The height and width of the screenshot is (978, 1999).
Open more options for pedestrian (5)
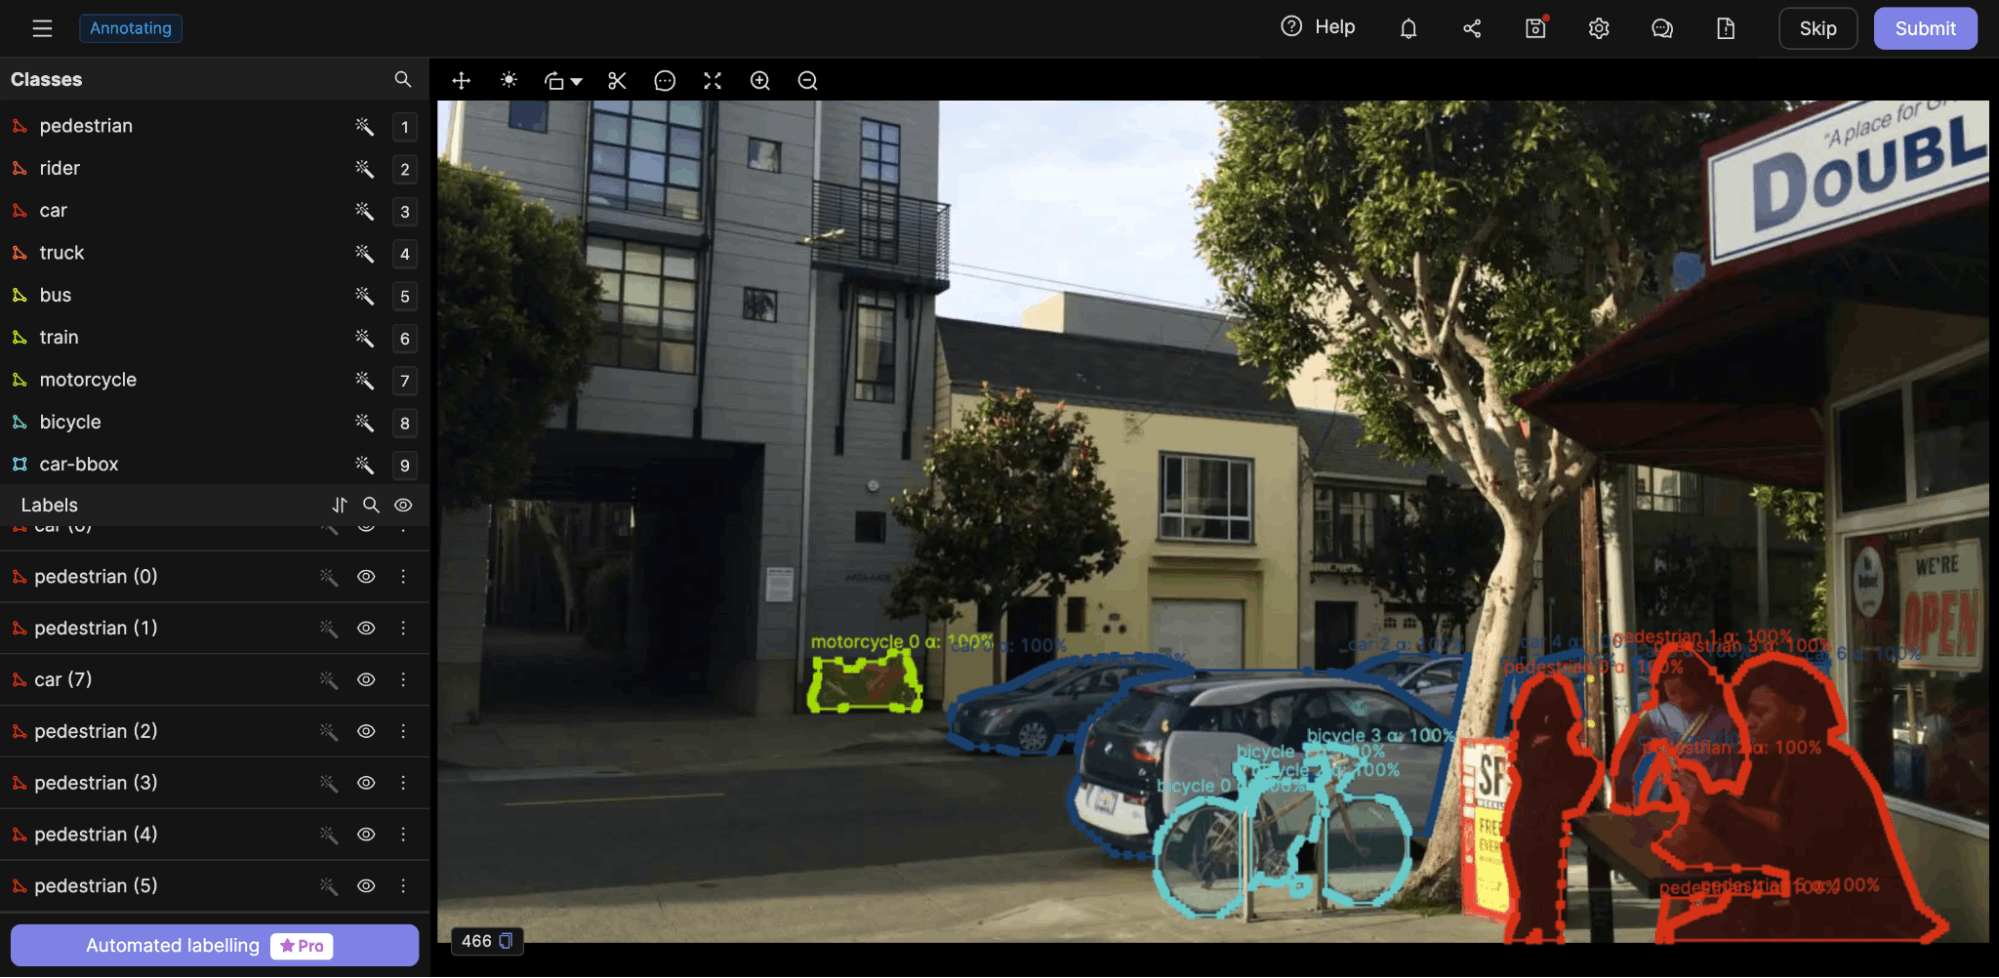403,886
